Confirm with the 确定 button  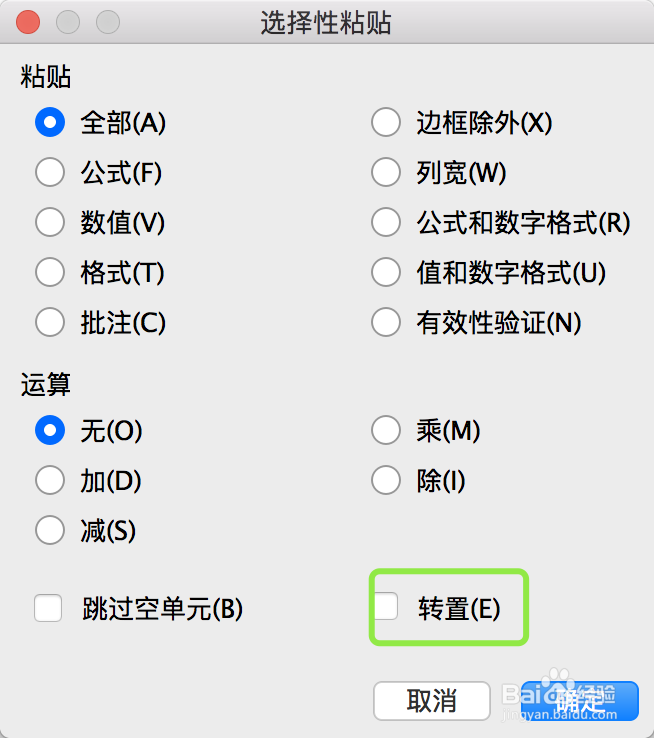tap(579, 701)
